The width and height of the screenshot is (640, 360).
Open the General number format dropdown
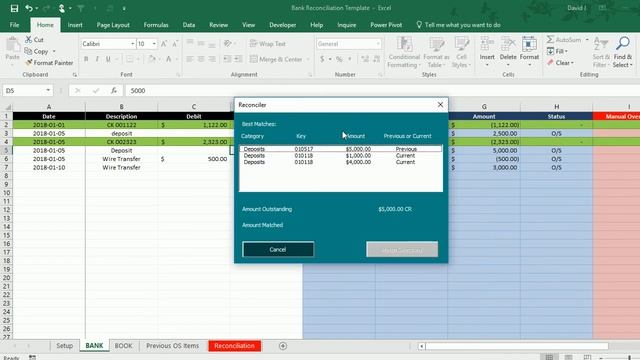click(x=378, y=44)
